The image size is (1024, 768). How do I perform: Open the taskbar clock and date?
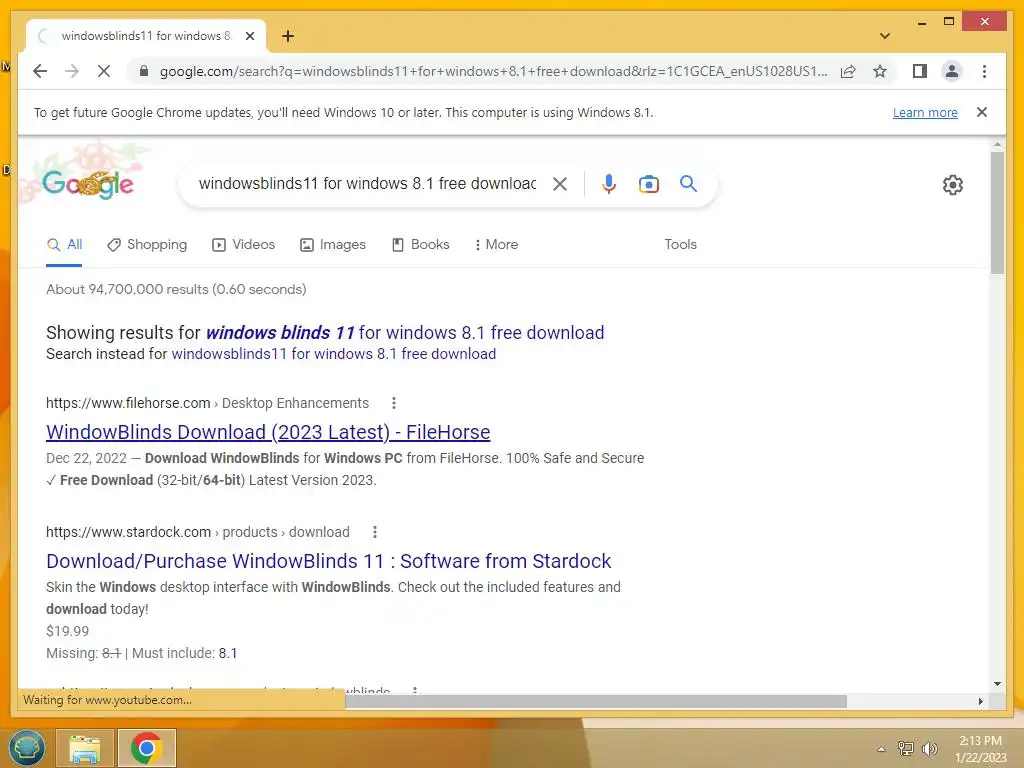981,749
